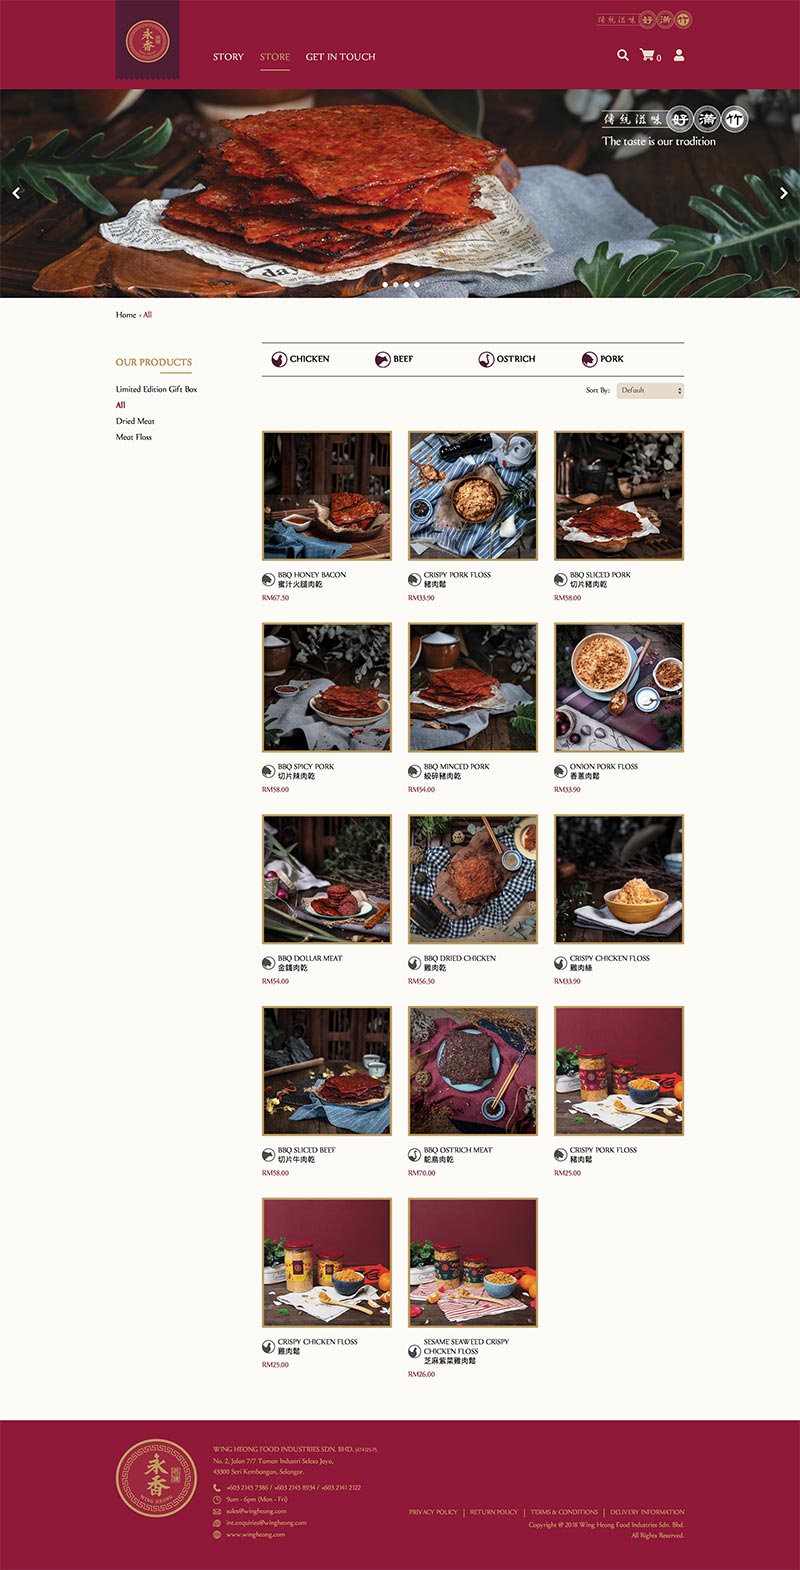The image size is (800, 1570).
Task: Filter products by Ostrich icon
Action: click(x=486, y=359)
